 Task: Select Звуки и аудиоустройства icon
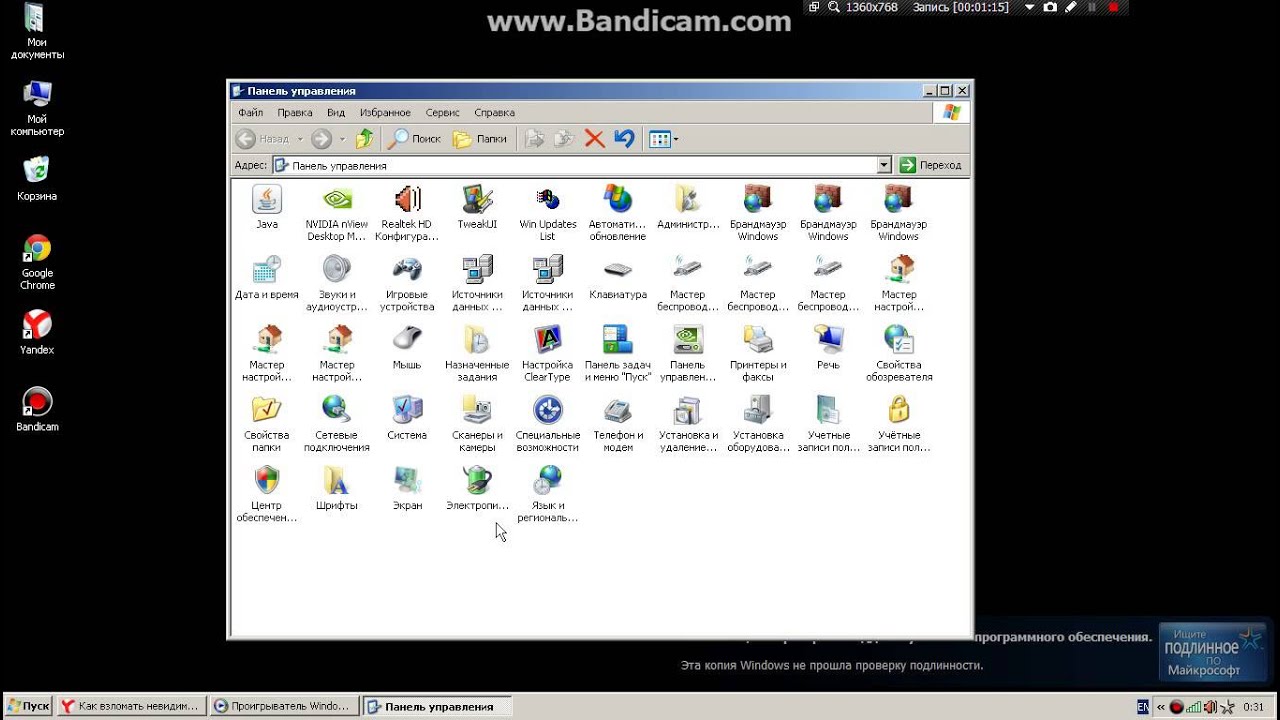337,283
